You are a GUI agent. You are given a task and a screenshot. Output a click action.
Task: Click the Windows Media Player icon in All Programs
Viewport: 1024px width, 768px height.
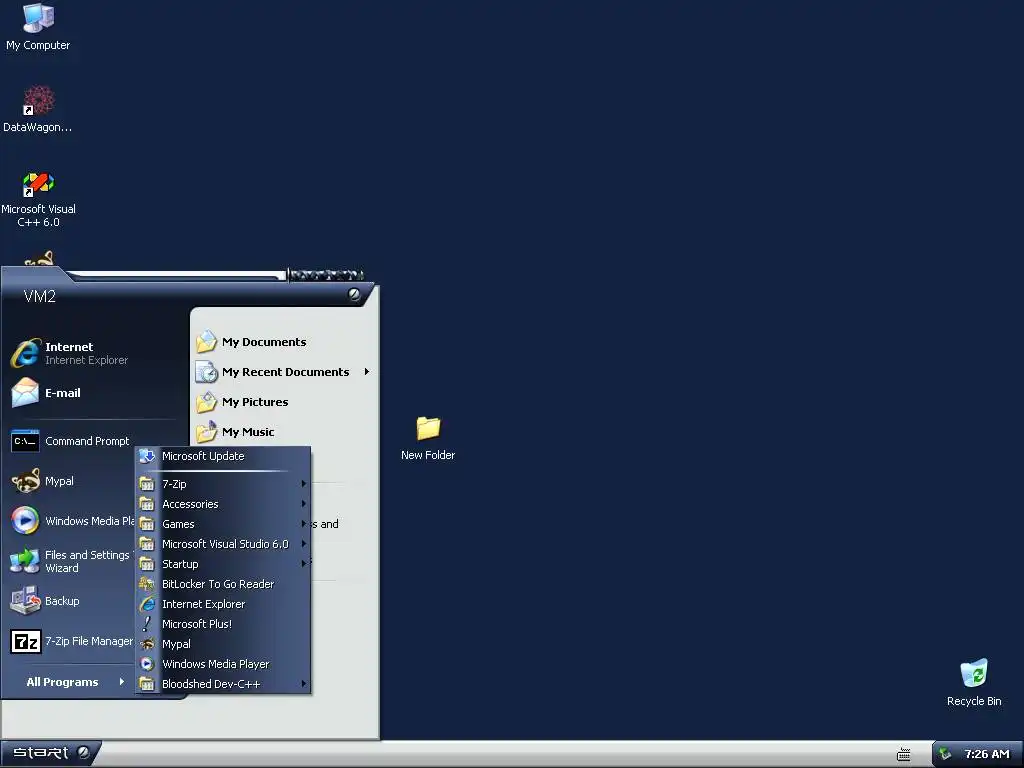coord(147,664)
